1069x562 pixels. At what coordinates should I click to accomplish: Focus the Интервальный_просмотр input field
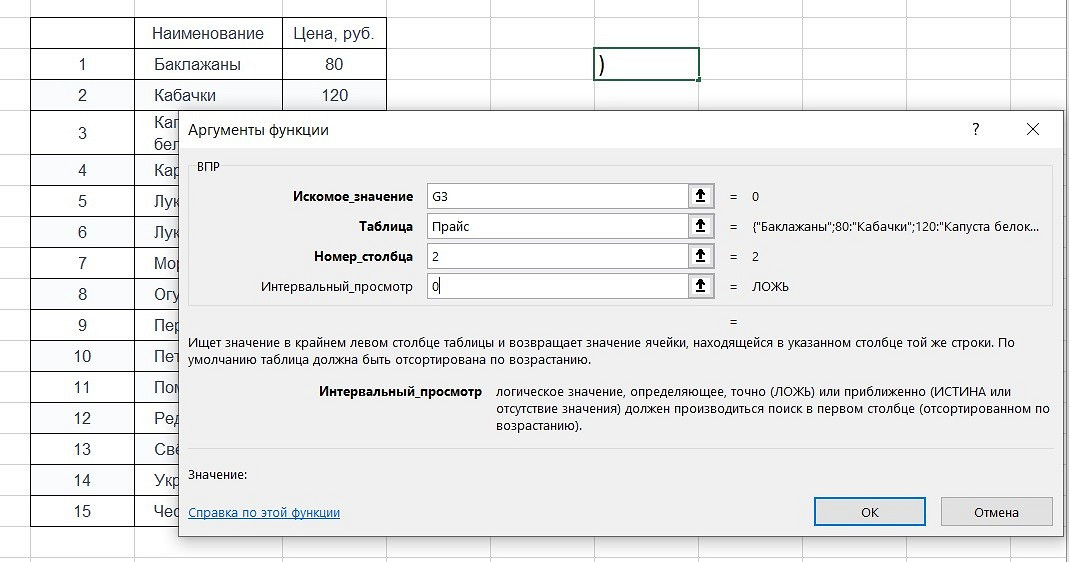coord(558,286)
